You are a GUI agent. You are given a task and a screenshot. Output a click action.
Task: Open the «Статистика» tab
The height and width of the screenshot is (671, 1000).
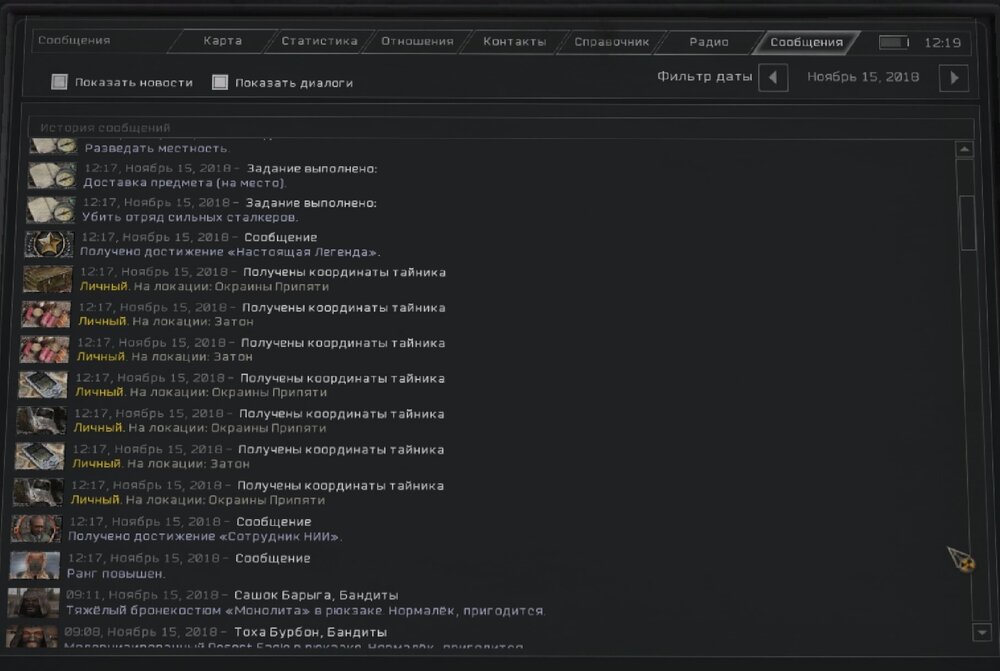(318, 42)
